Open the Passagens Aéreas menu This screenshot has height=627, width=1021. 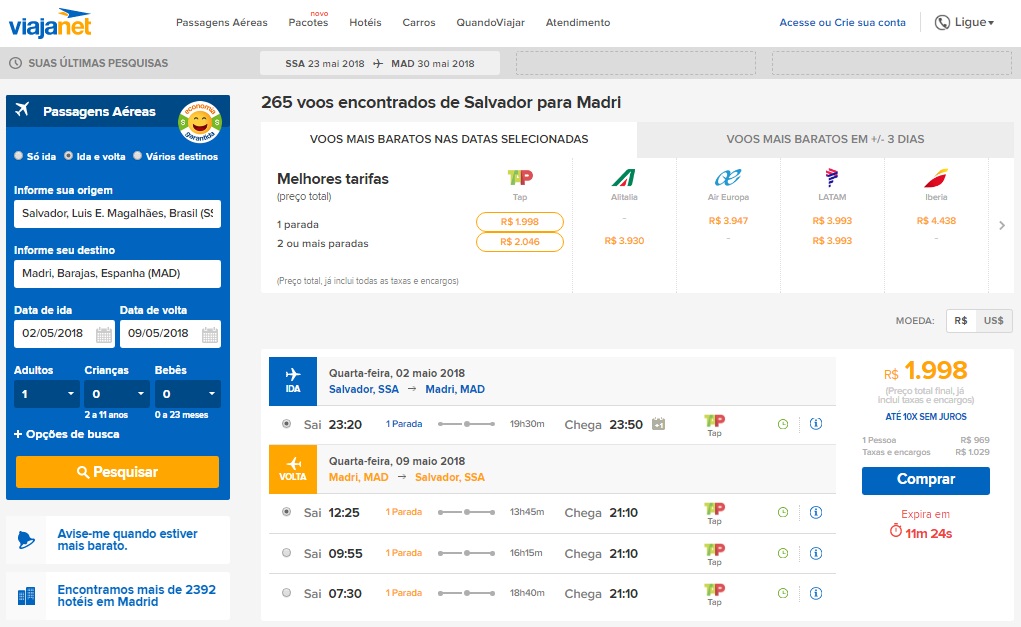(x=222, y=23)
